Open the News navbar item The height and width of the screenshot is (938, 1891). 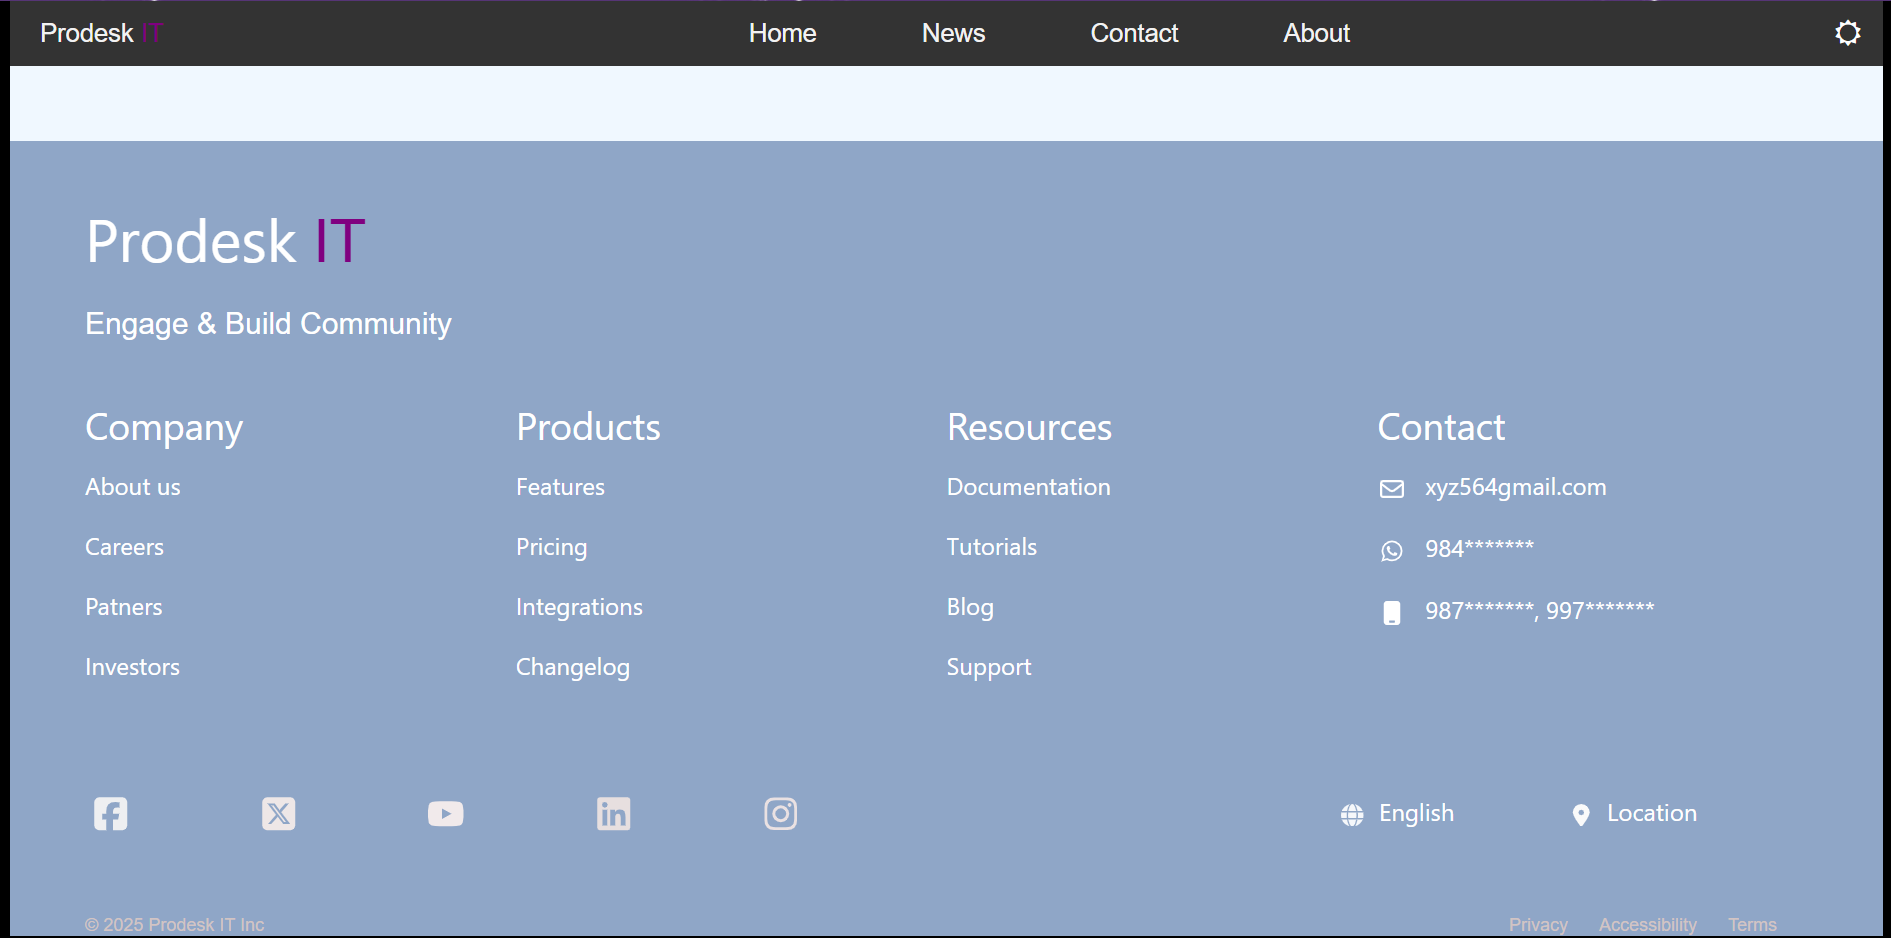(953, 33)
